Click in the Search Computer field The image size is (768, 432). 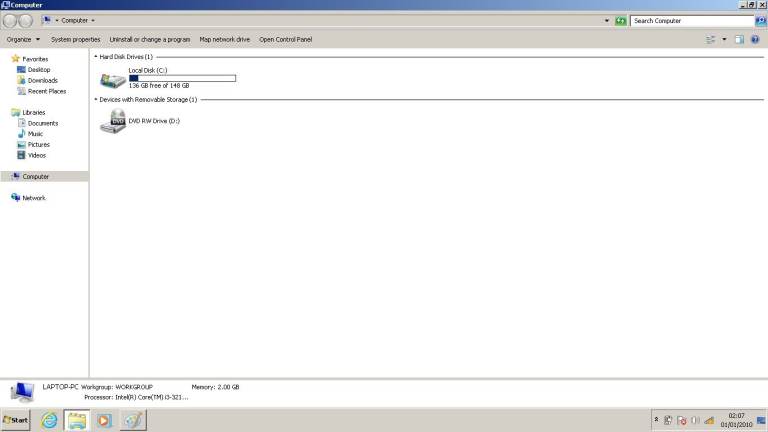click(x=690, y=20)
